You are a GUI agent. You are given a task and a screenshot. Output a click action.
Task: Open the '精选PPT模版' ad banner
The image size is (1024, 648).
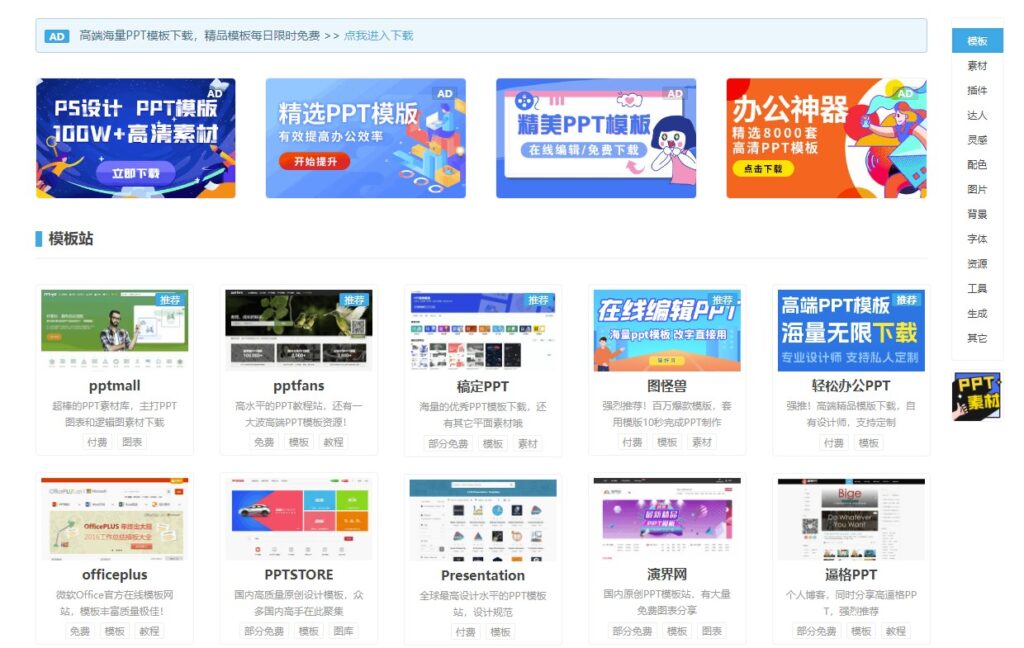coord(366,138)
